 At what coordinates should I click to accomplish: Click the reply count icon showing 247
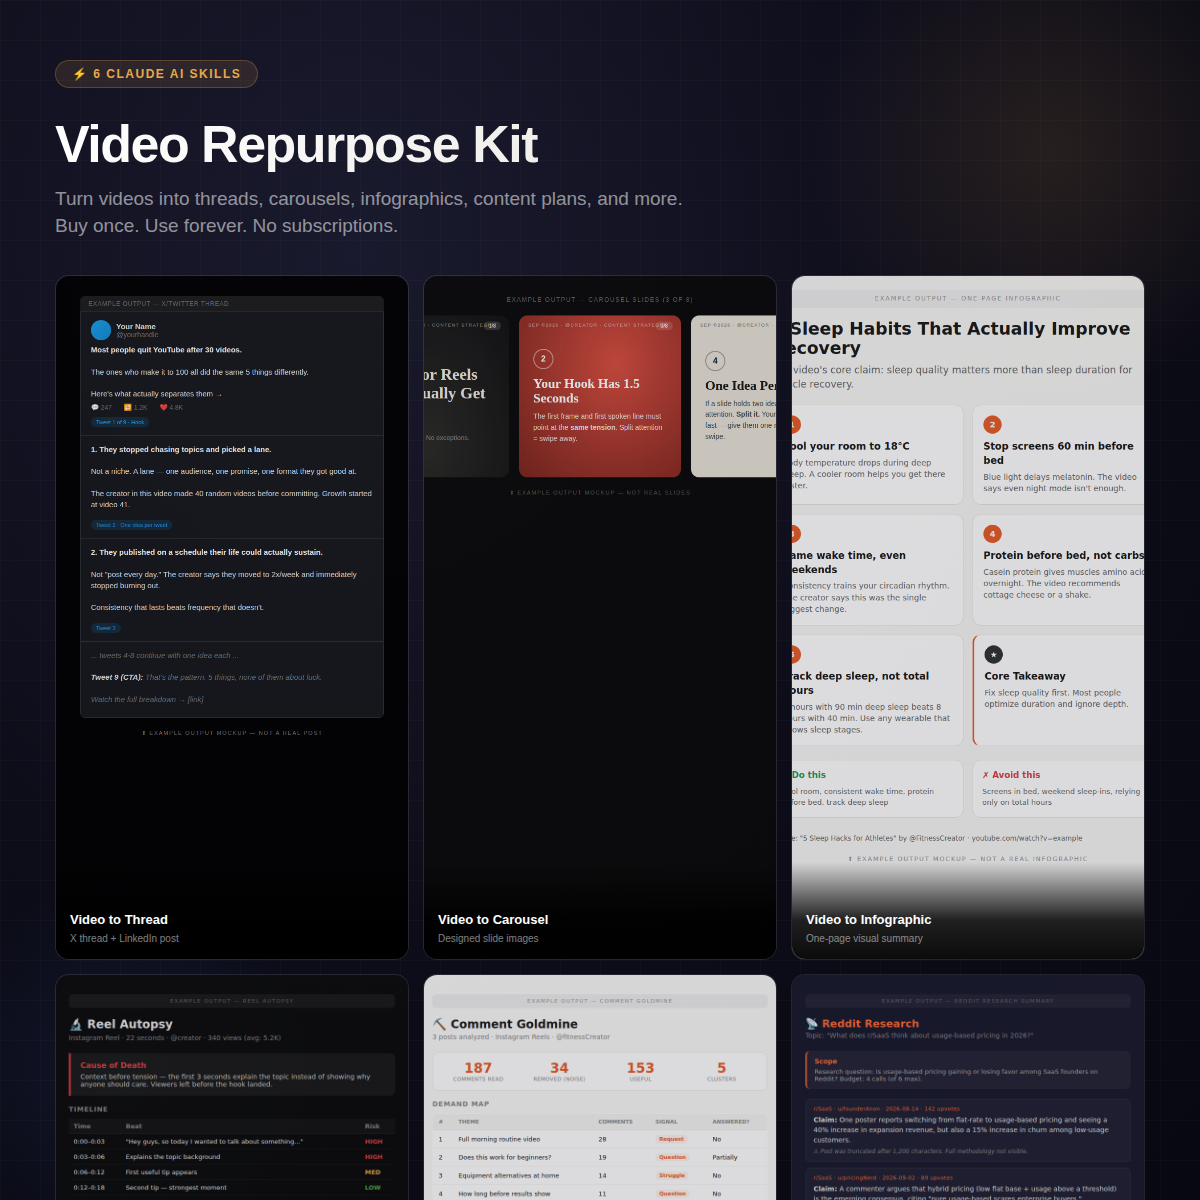(x=94, y=408)
